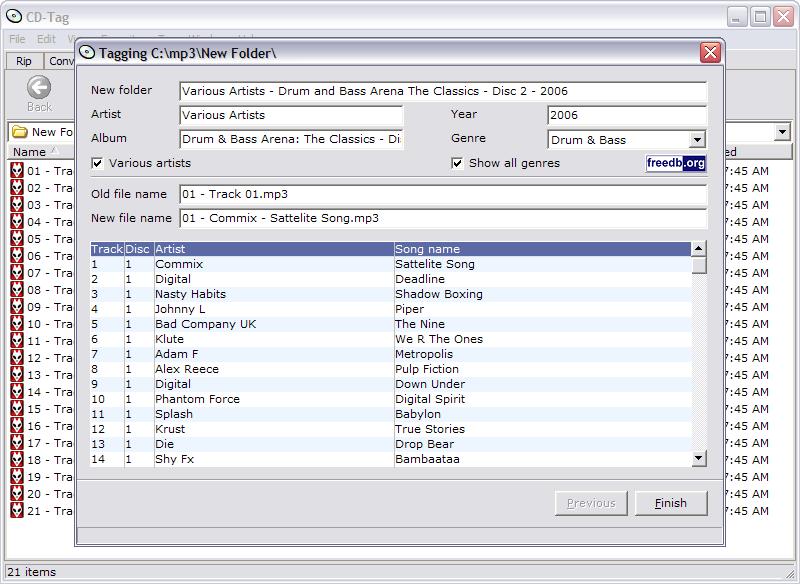Expand the address bar dropdown arrow
Image resolution: width=800 pixels, height=584 pixels.
[781, 132]
